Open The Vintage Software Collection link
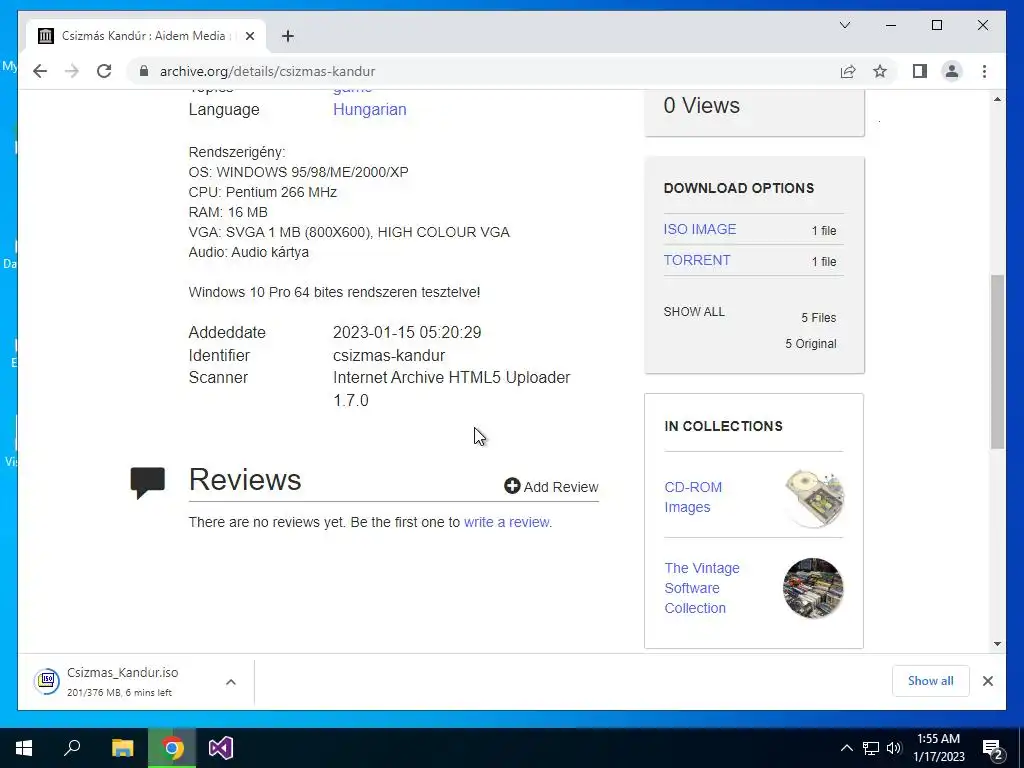 coord(702,588)
